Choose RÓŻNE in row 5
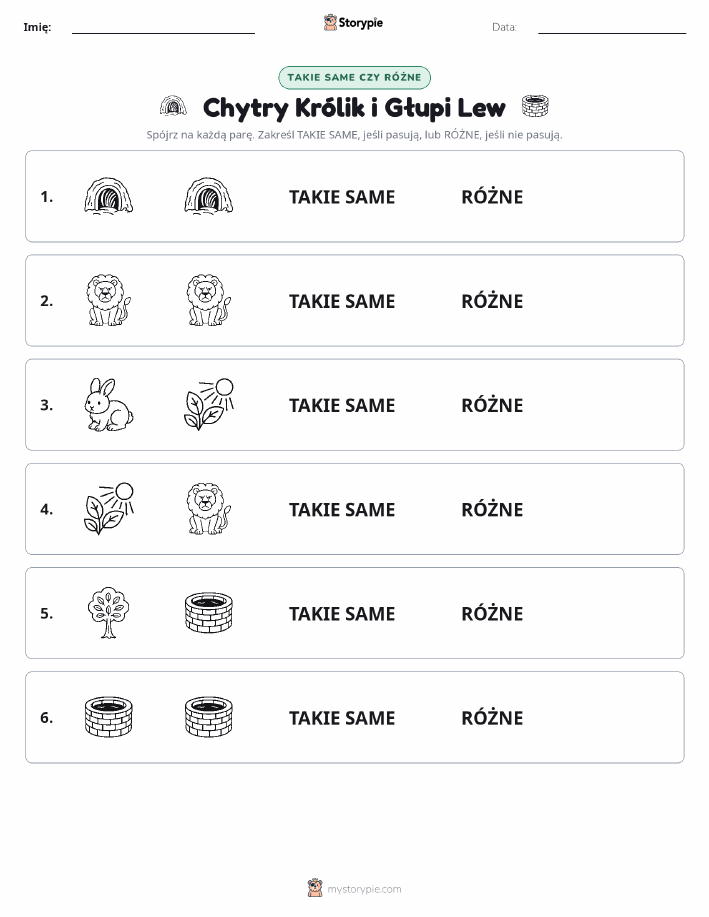Viewport: 709px width, 917px height. [x=493, y=613]
